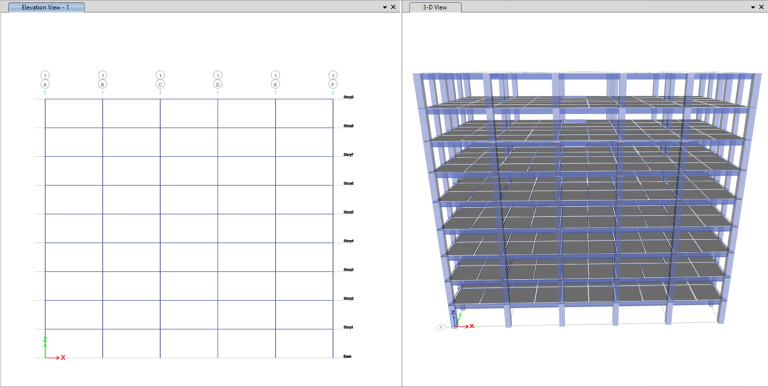This screenshot has width=768, height=387.
Task: Click the Story6 level label
Action: coord(349,184)
